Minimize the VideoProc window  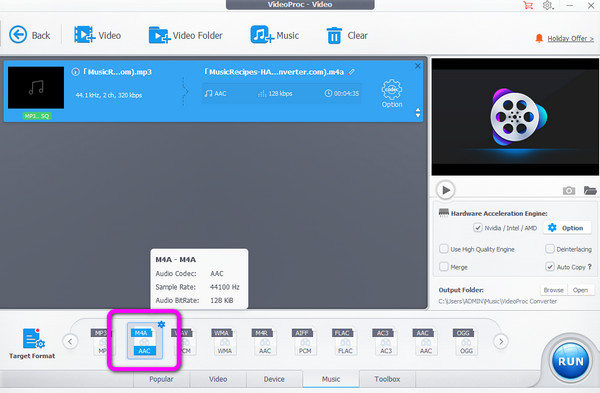[569, 5]
